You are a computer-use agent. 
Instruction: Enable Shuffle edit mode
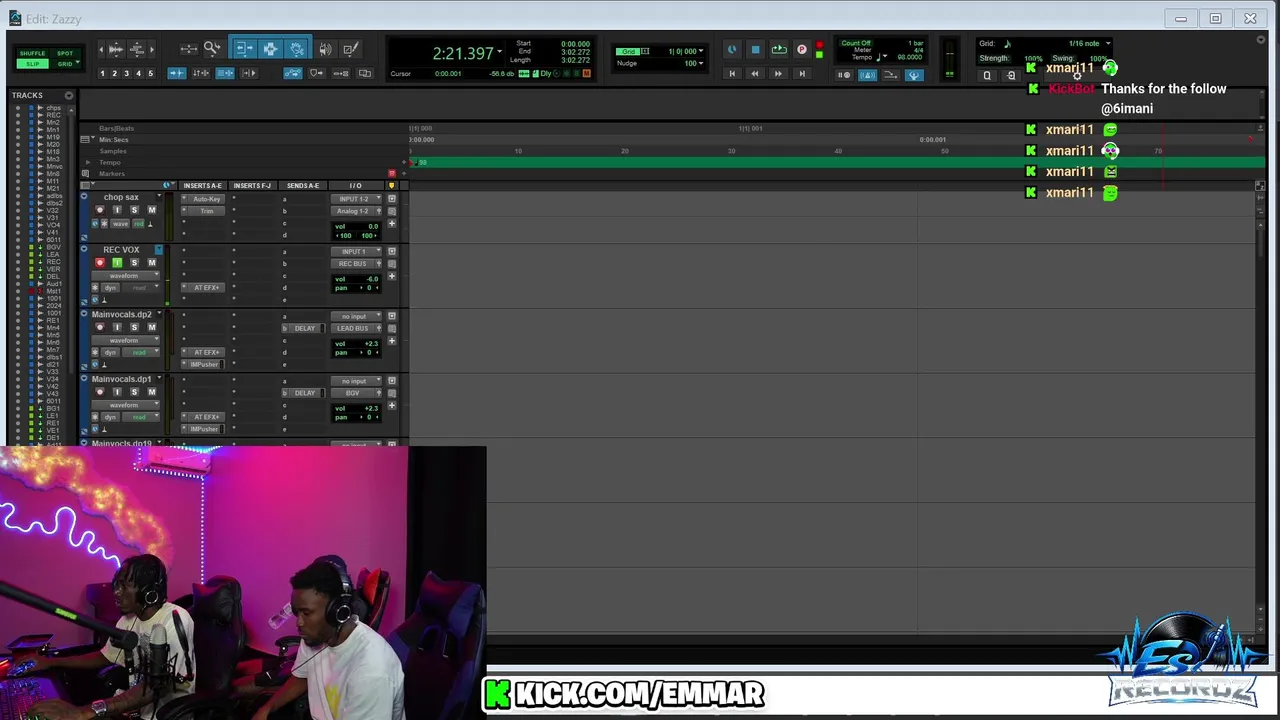[32, 53]
